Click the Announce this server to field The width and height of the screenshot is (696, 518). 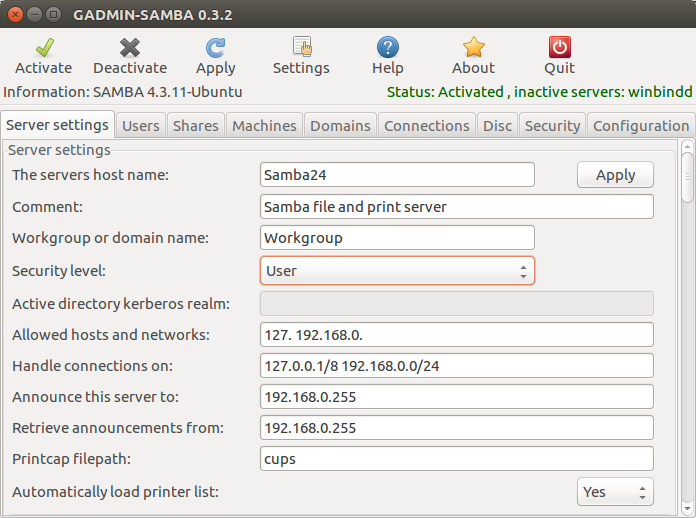coord(457,397)
